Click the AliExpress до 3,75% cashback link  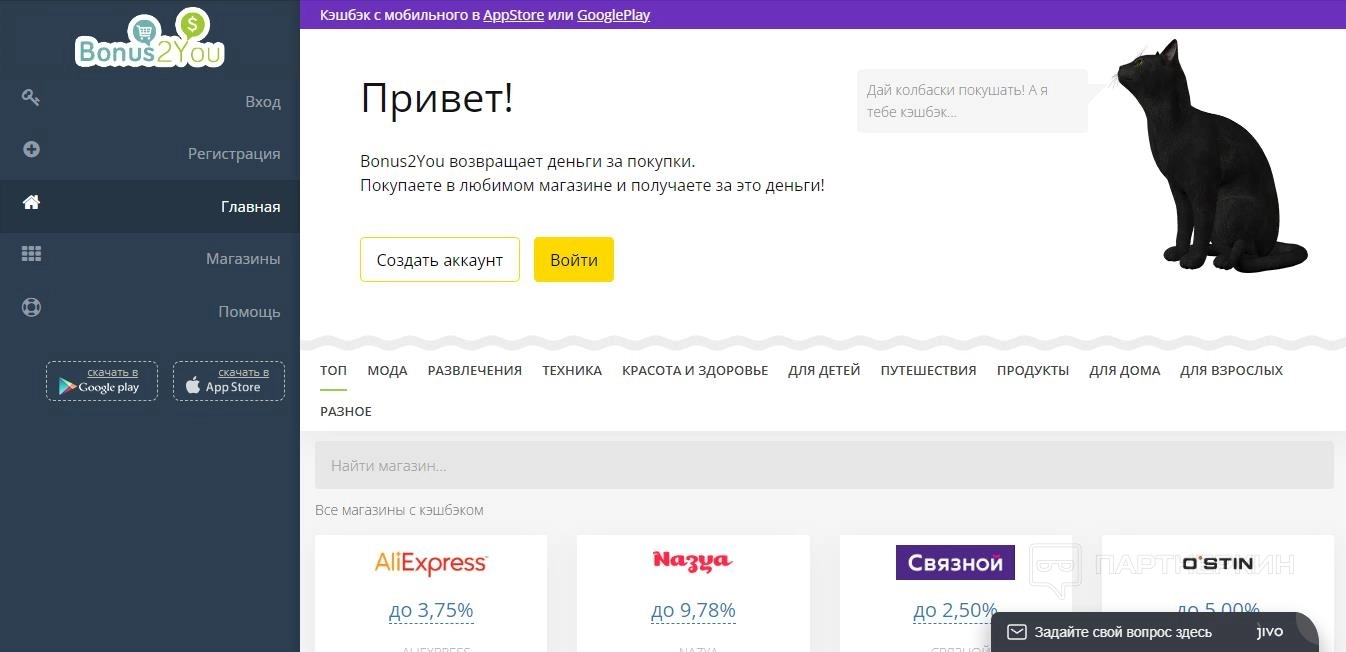[431, 610]
